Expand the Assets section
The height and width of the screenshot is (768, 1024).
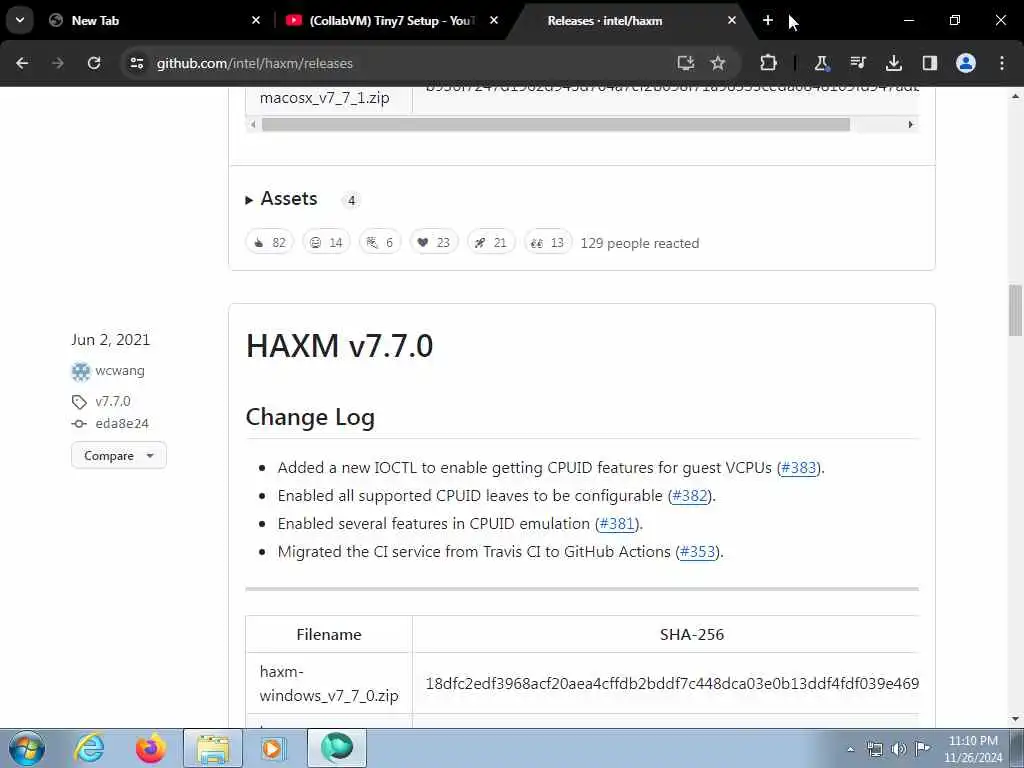tap(281, 199)
